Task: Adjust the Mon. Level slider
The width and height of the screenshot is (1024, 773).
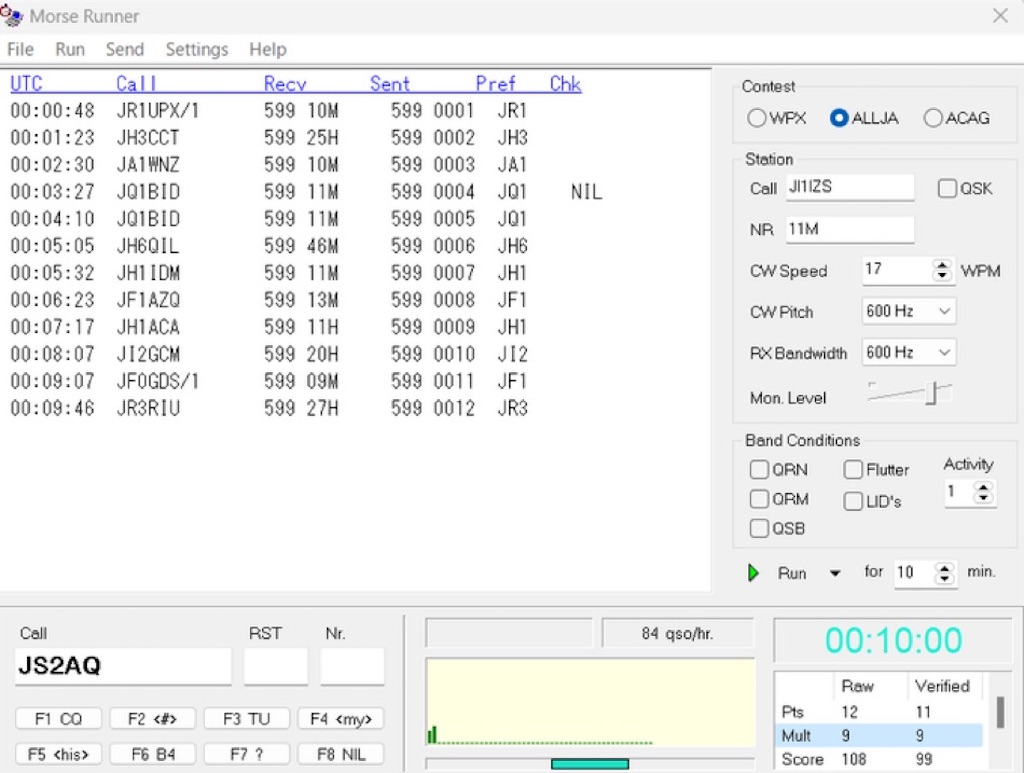Action: 933,394
